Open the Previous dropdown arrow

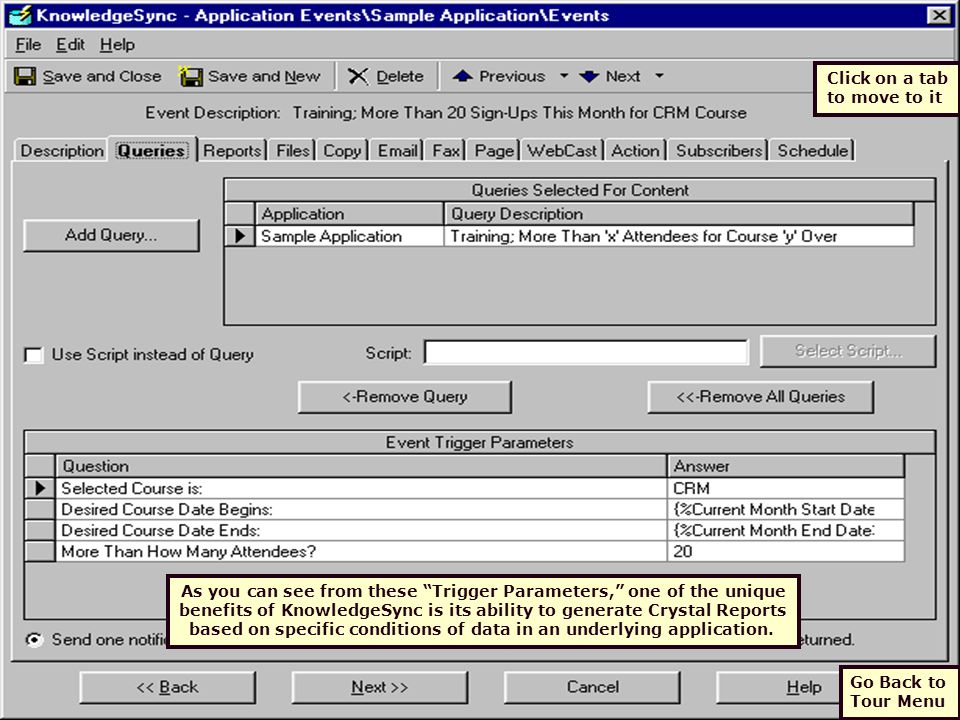click(564, 77)
